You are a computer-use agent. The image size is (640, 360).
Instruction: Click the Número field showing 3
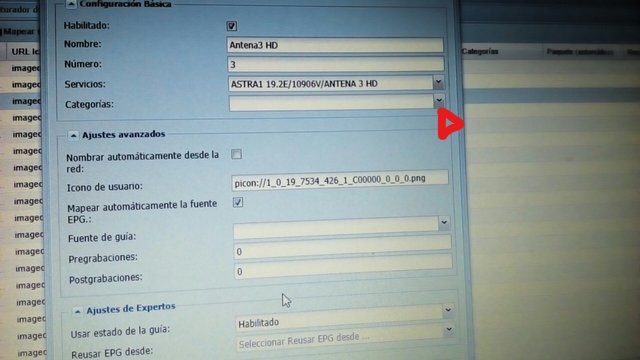click(x=336, y=64)
